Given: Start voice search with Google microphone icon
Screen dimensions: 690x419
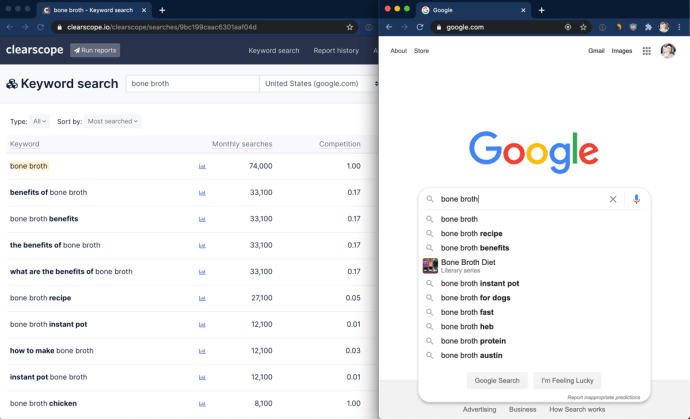Looking at the screenshot, I should [636, 199].
